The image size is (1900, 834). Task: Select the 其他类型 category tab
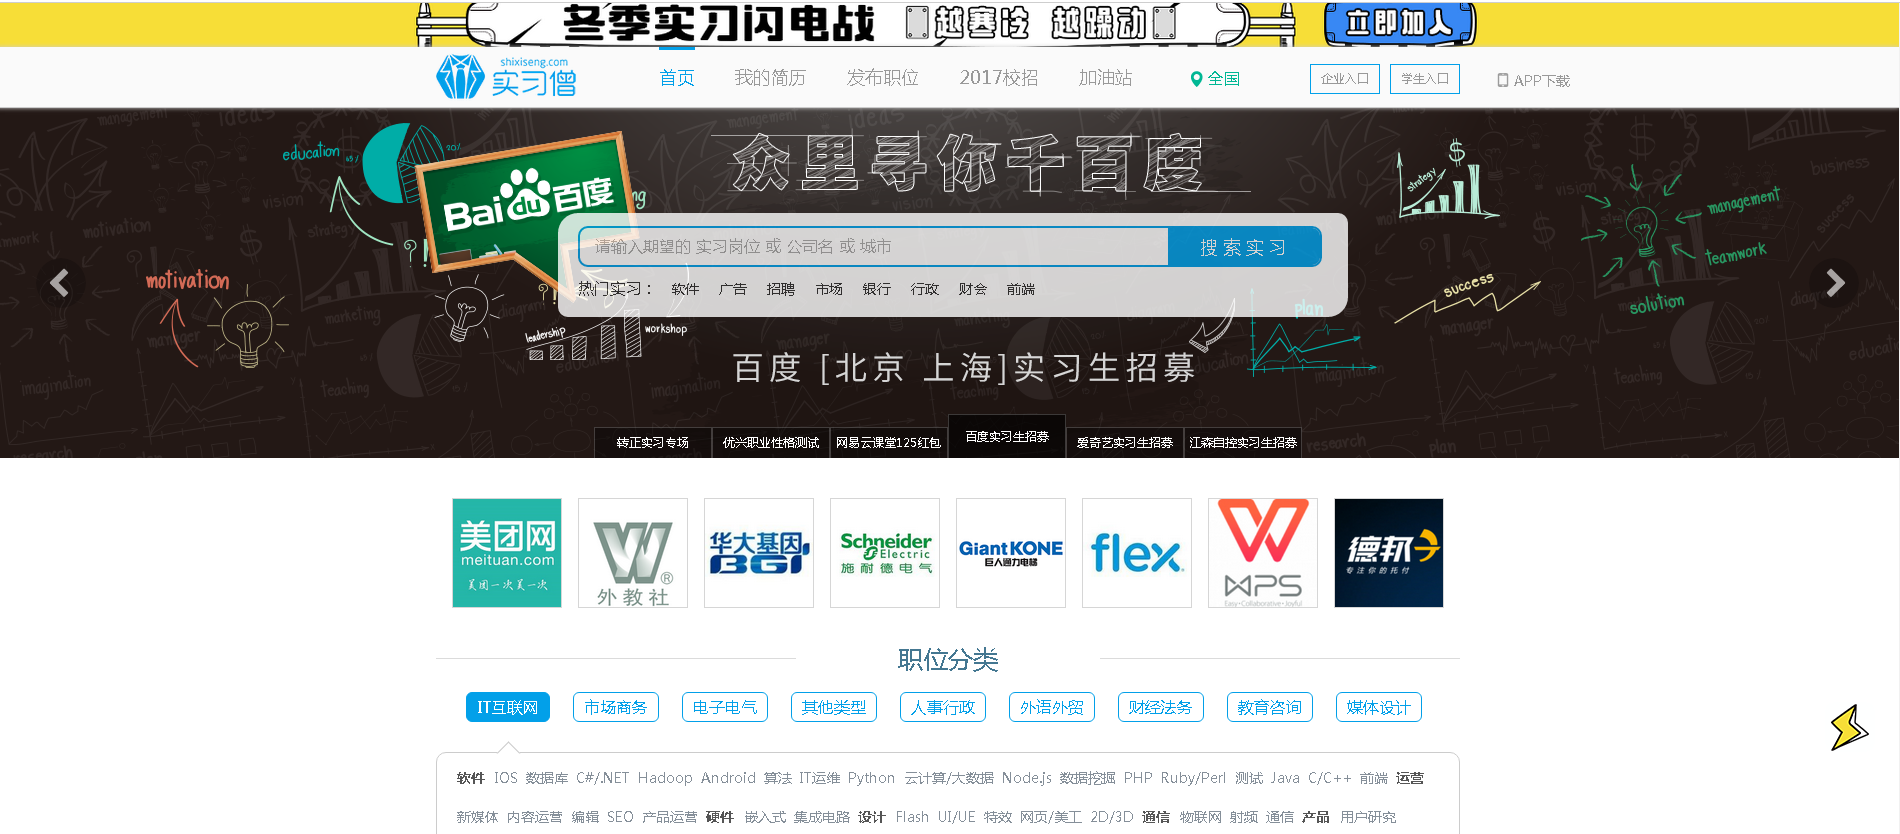tap(834, 707)
